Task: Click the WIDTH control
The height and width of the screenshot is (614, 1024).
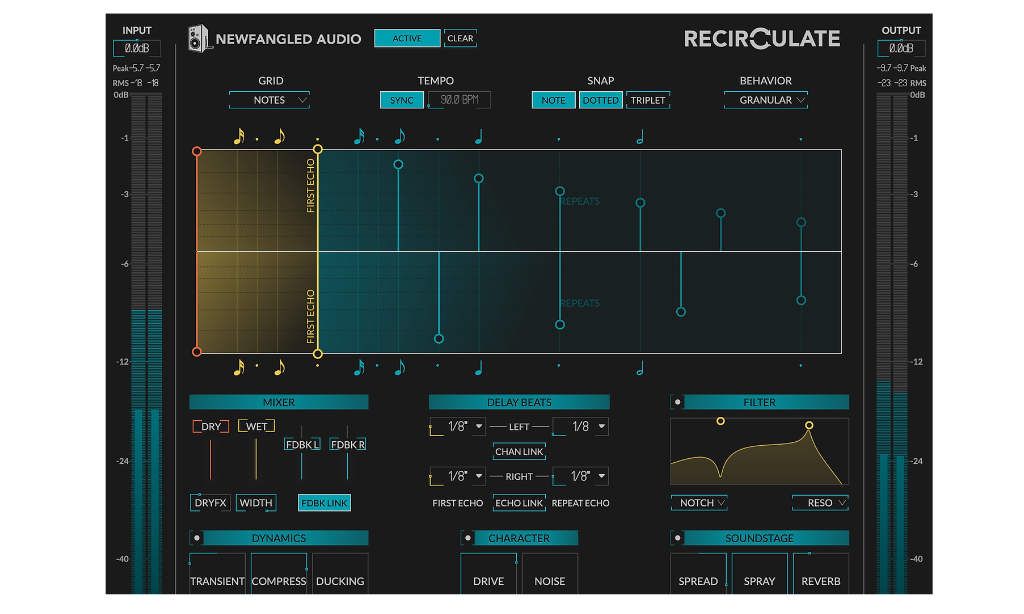Action: tap(256, 503)
